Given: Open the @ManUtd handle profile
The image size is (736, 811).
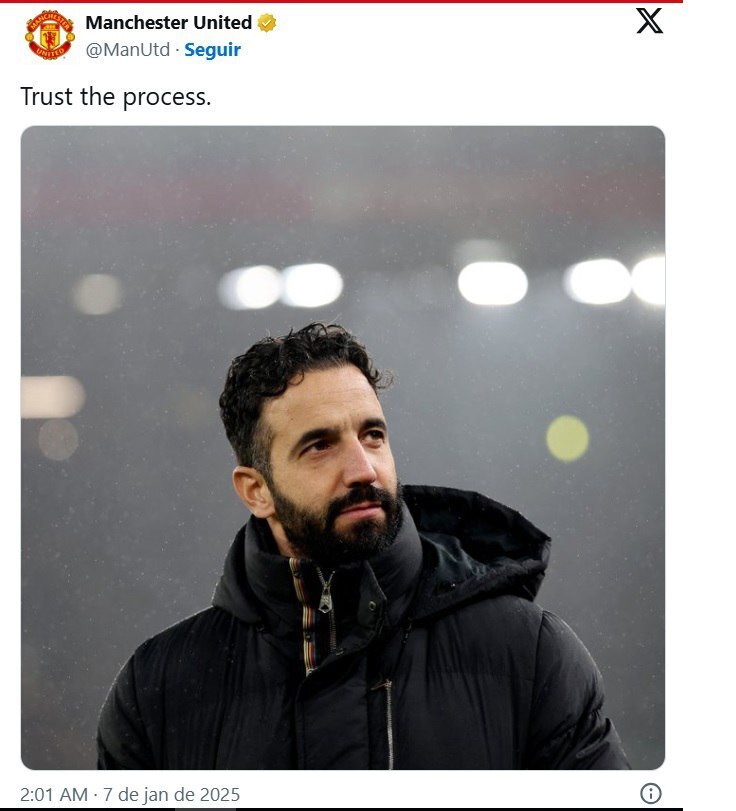Looking at the screenshot, I should click(x=128, y=49).
